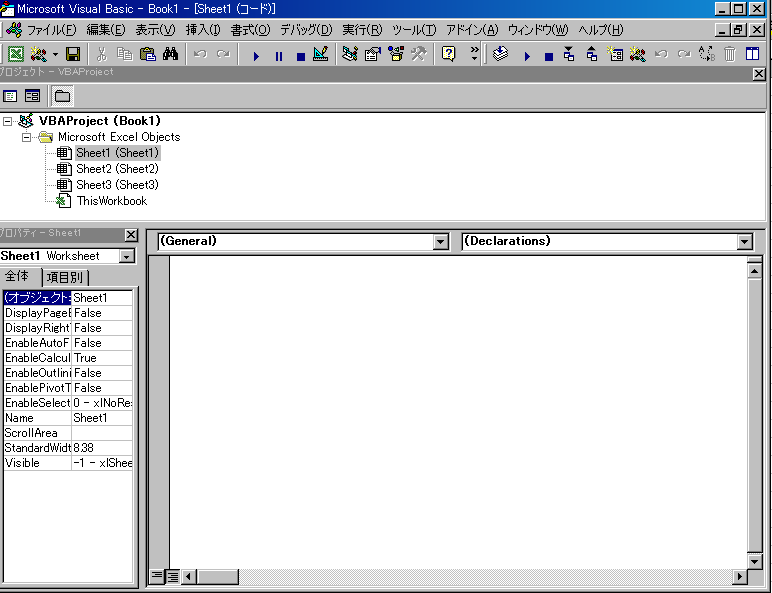The image size is (772, 593).
Task: Switch to Full Module View button
Action: pyautogui.click(x=172, y=576)
